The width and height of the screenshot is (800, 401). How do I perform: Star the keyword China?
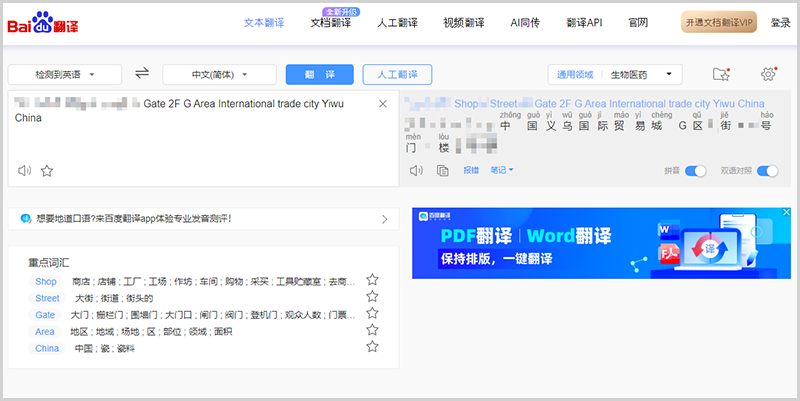[372, 347]
